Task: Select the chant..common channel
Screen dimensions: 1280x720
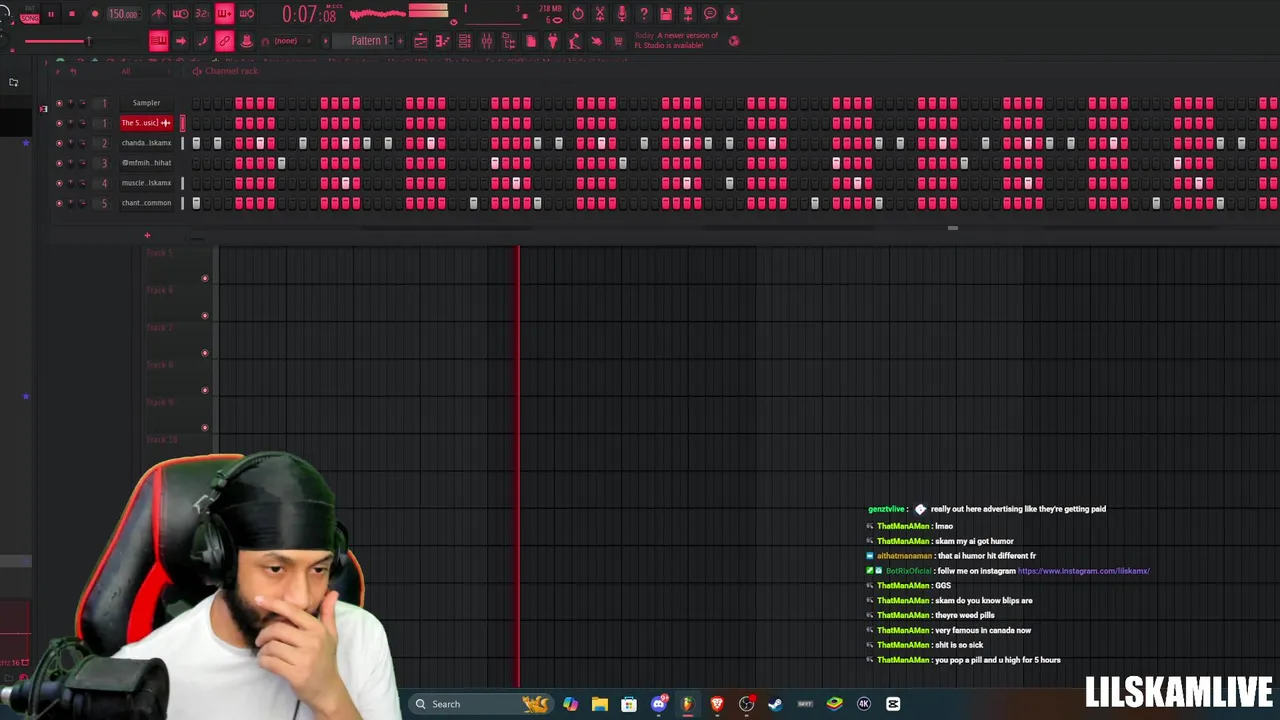Action: (x=146, y=203)
